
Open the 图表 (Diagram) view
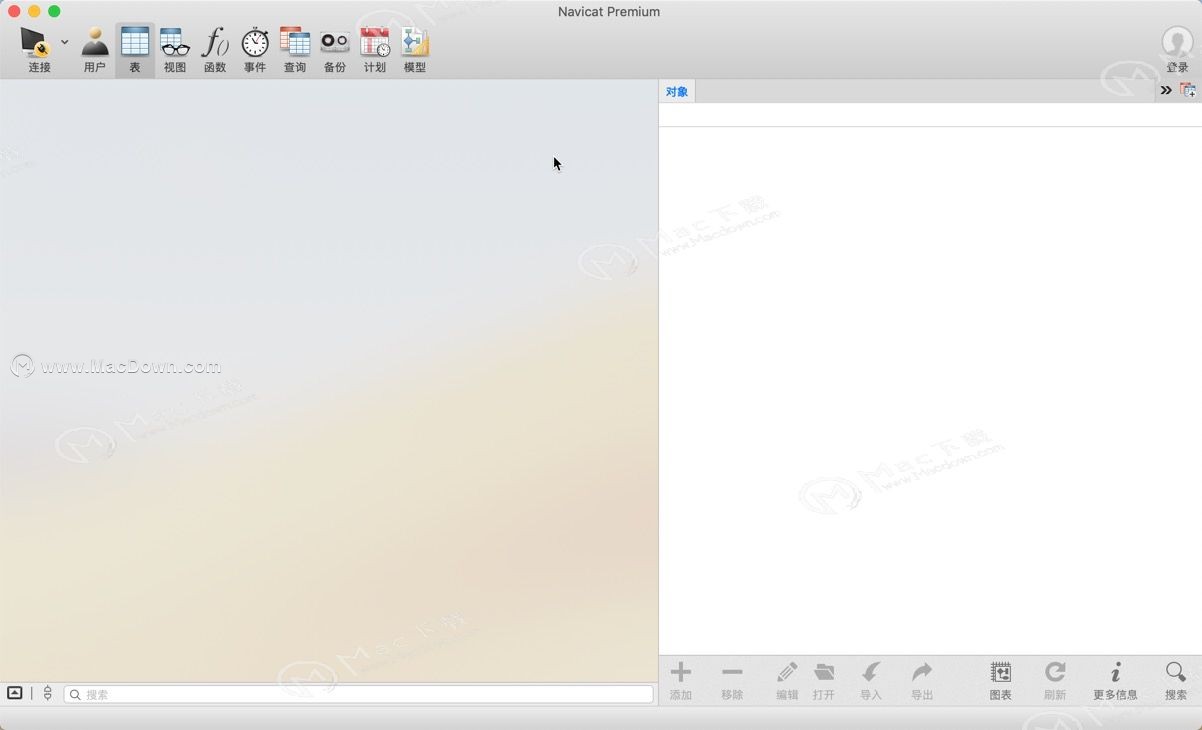tap(1000, 681)
